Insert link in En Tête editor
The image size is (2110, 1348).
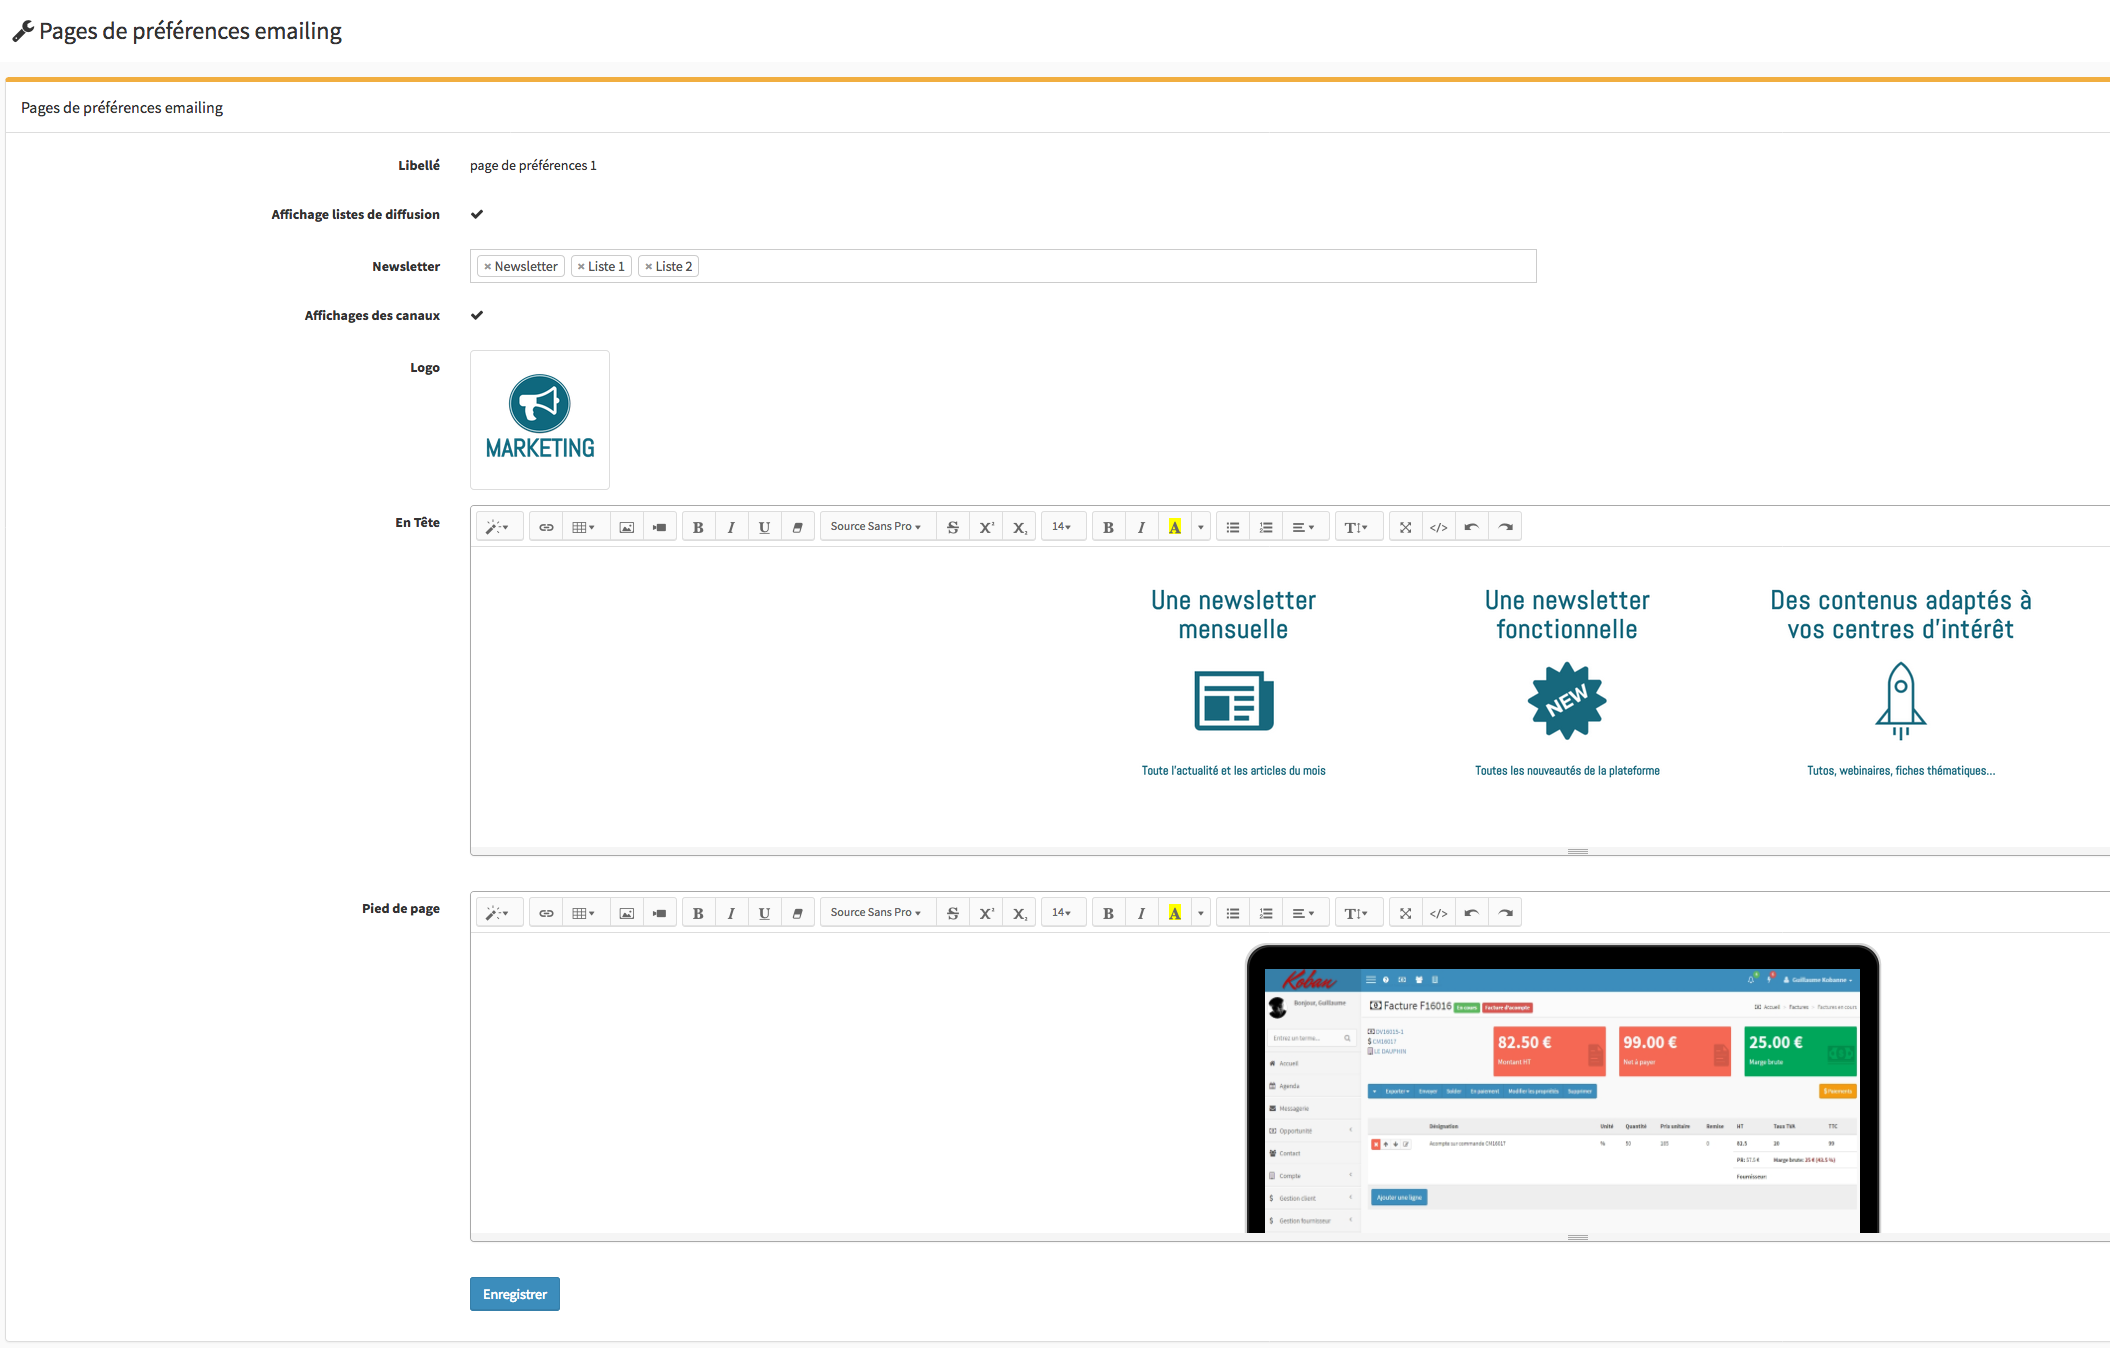coord(546,527)
